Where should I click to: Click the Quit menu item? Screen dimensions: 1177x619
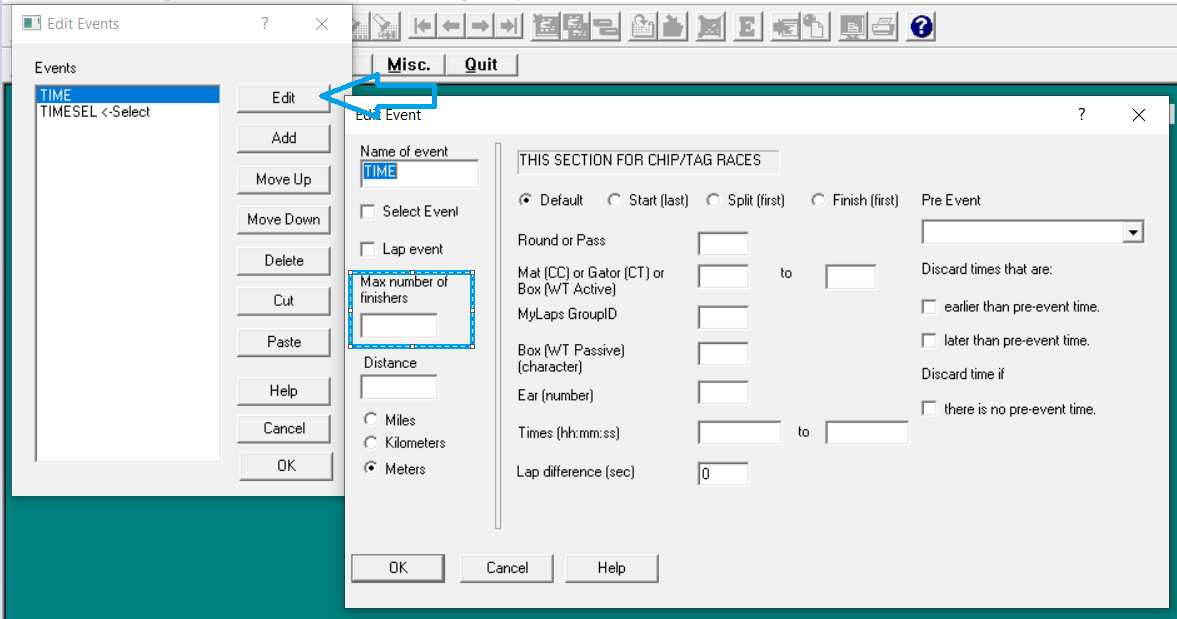481,65
